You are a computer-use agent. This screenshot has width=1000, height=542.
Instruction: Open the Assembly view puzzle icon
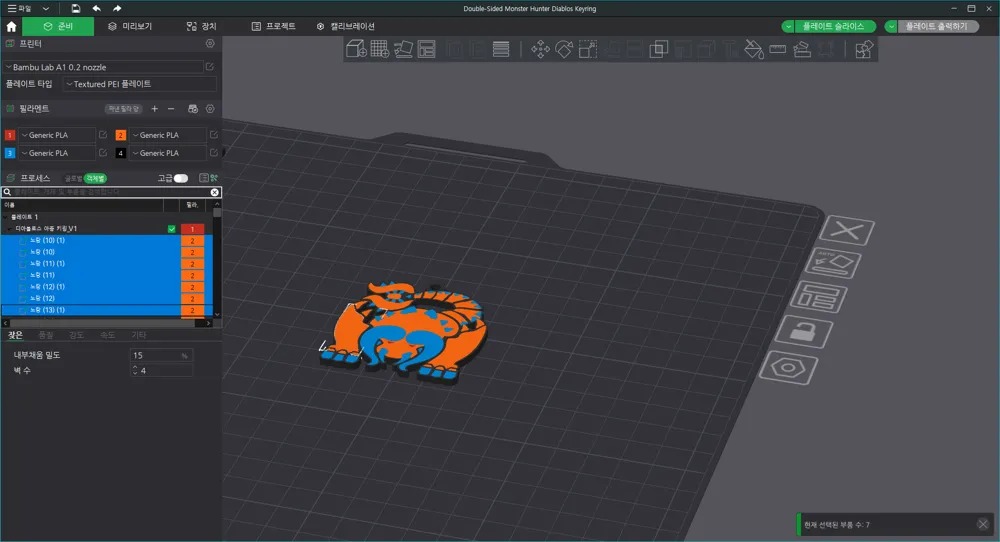pos(864,49)
